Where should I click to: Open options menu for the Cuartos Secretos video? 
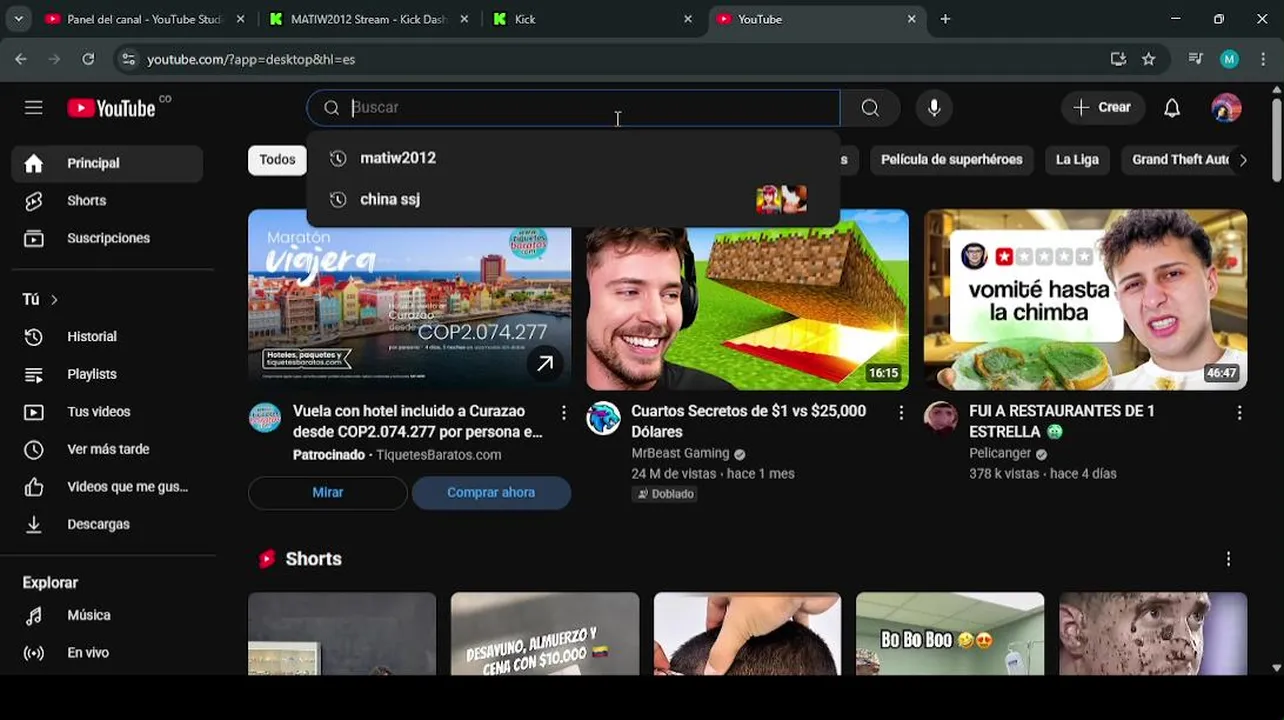pos(901,413)
